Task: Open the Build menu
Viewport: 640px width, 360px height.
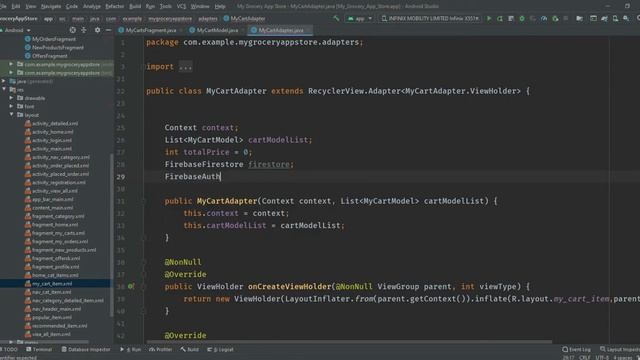Action: tap(135, 6)
